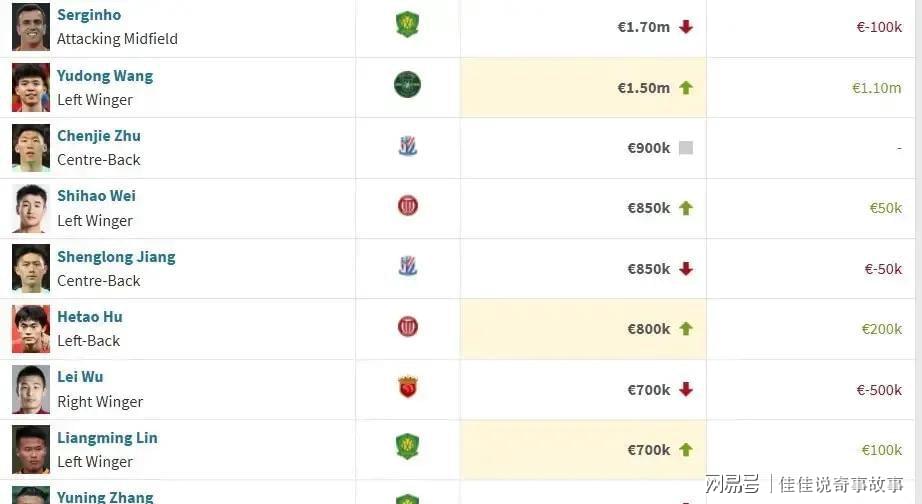Image resolution: width=922 pixels, height=504 pixels.
Task: Click the green up arrow by €1.50m
Action: point(686,88)
